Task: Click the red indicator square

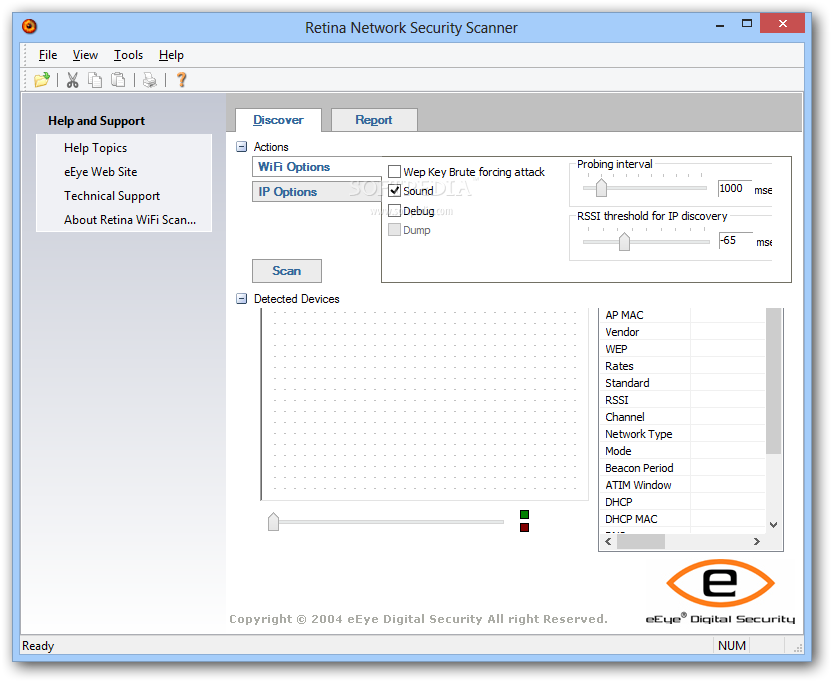Action: tap(524, 527)
